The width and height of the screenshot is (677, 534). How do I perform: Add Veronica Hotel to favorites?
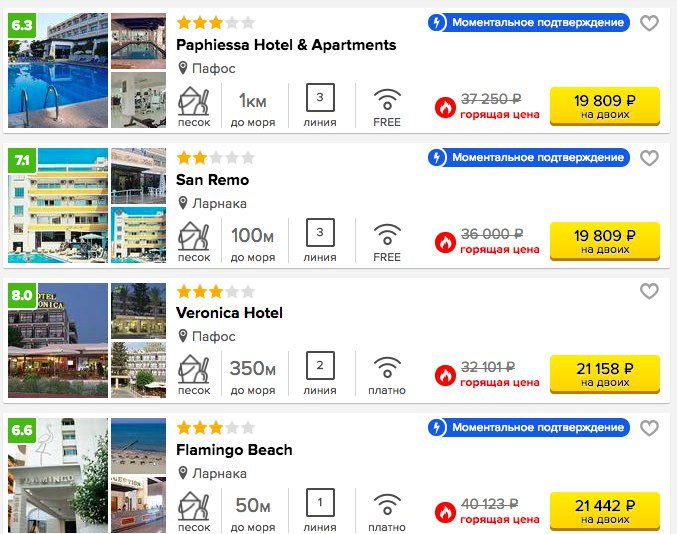click(x=649, y=291)
